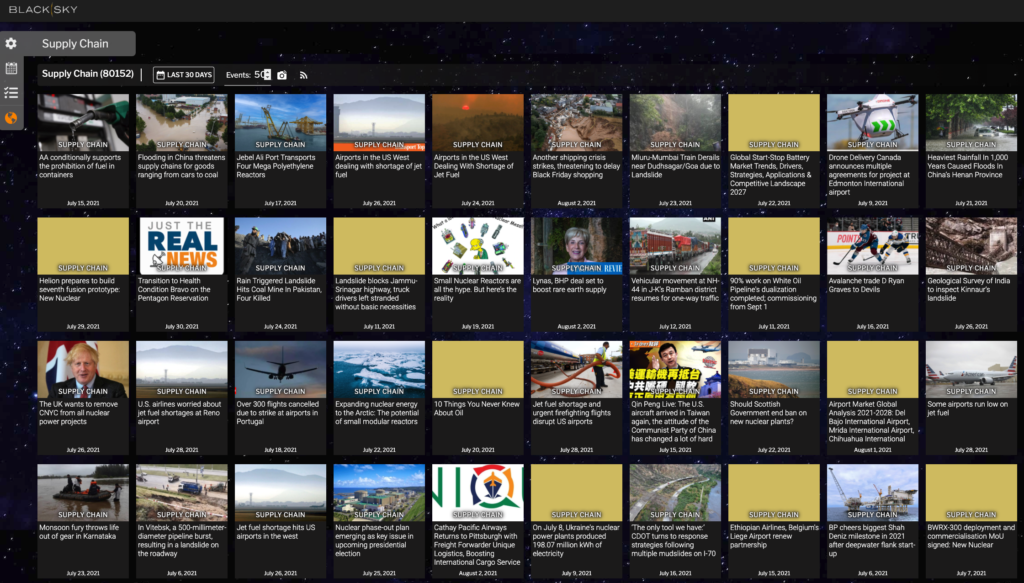Open the Expanding nuclear energy Arctic article
Viewport: 1024px width, 583px height.
click(379, 410)
